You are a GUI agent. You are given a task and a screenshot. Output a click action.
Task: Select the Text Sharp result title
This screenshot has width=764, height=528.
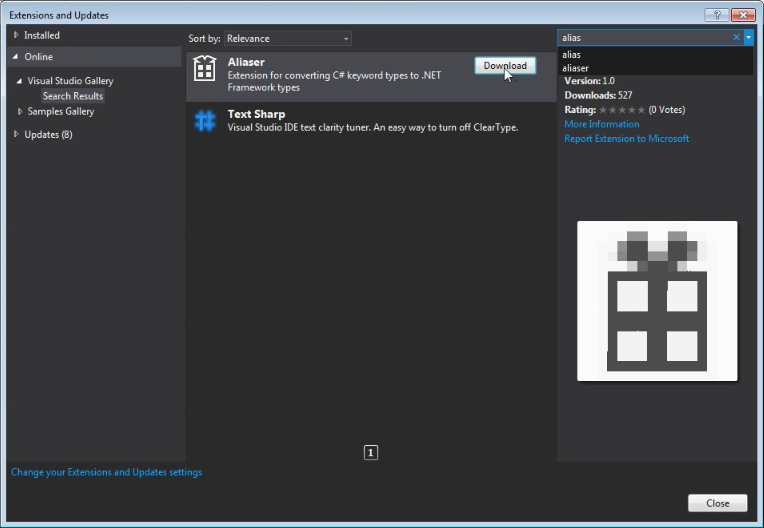tap(256, 114)
